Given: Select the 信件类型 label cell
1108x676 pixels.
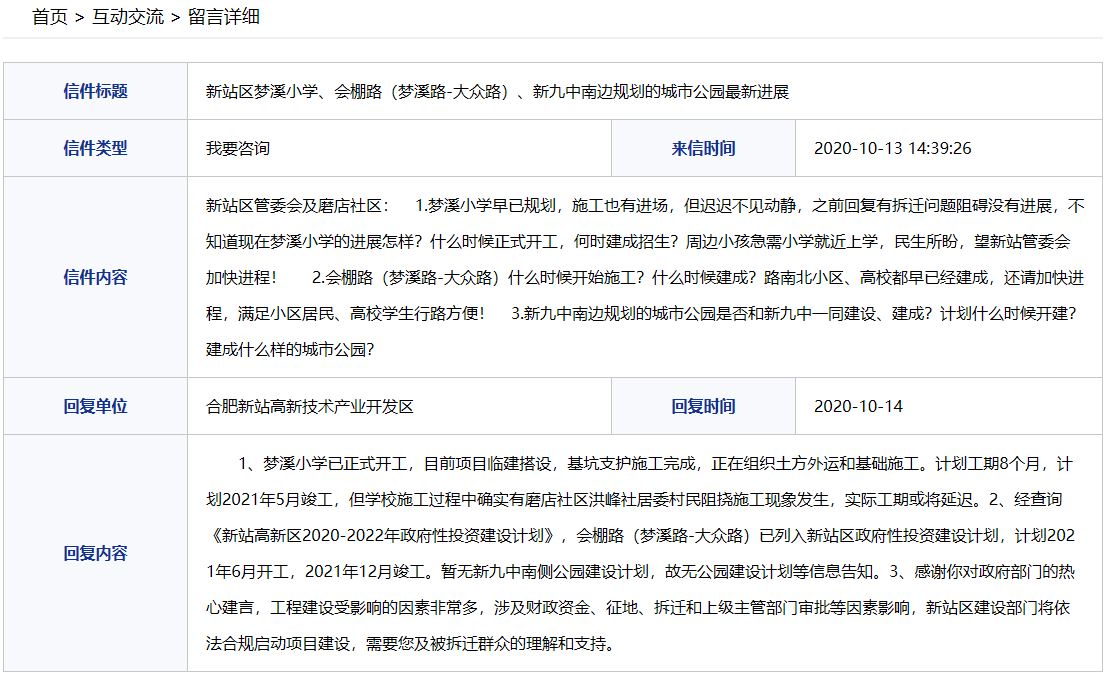Looking at the screenshot, I should pyautogui.click(x=95, y=148).
